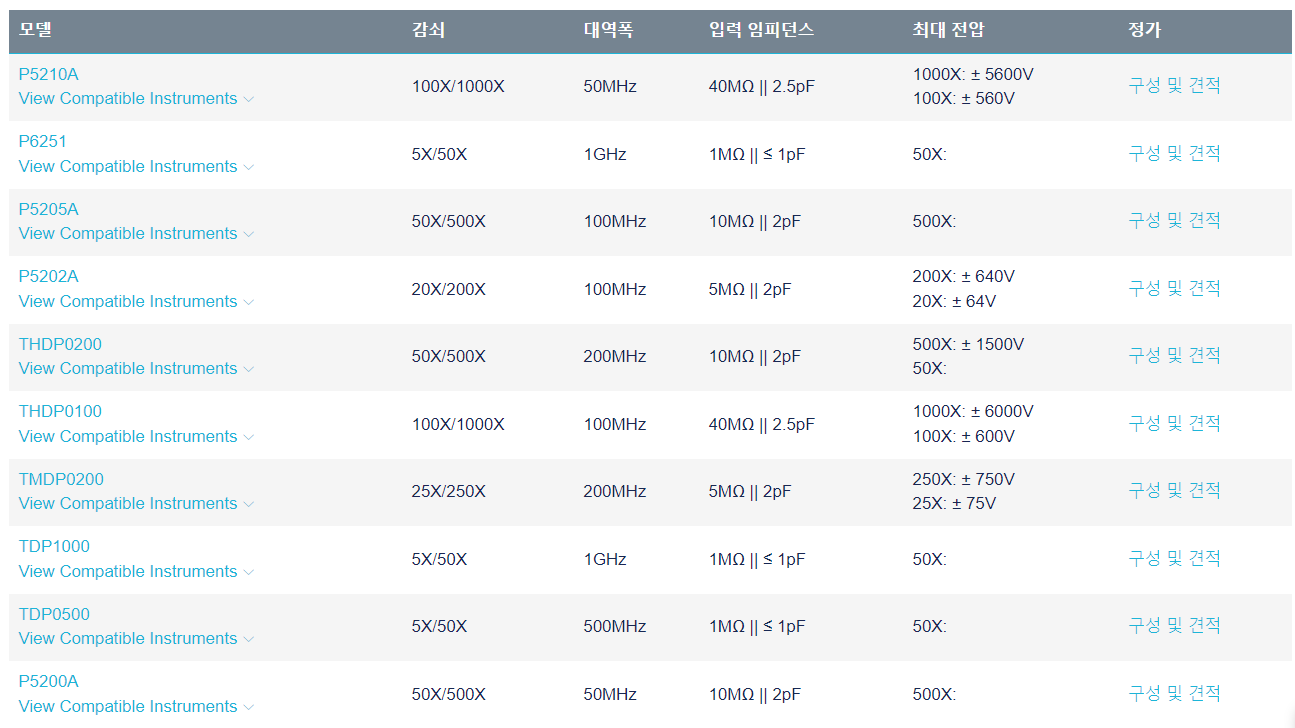Screen dimensions: 1295x728
Task: Select 20X: ± 64V voltage text
Action: (x=954, y=301)
